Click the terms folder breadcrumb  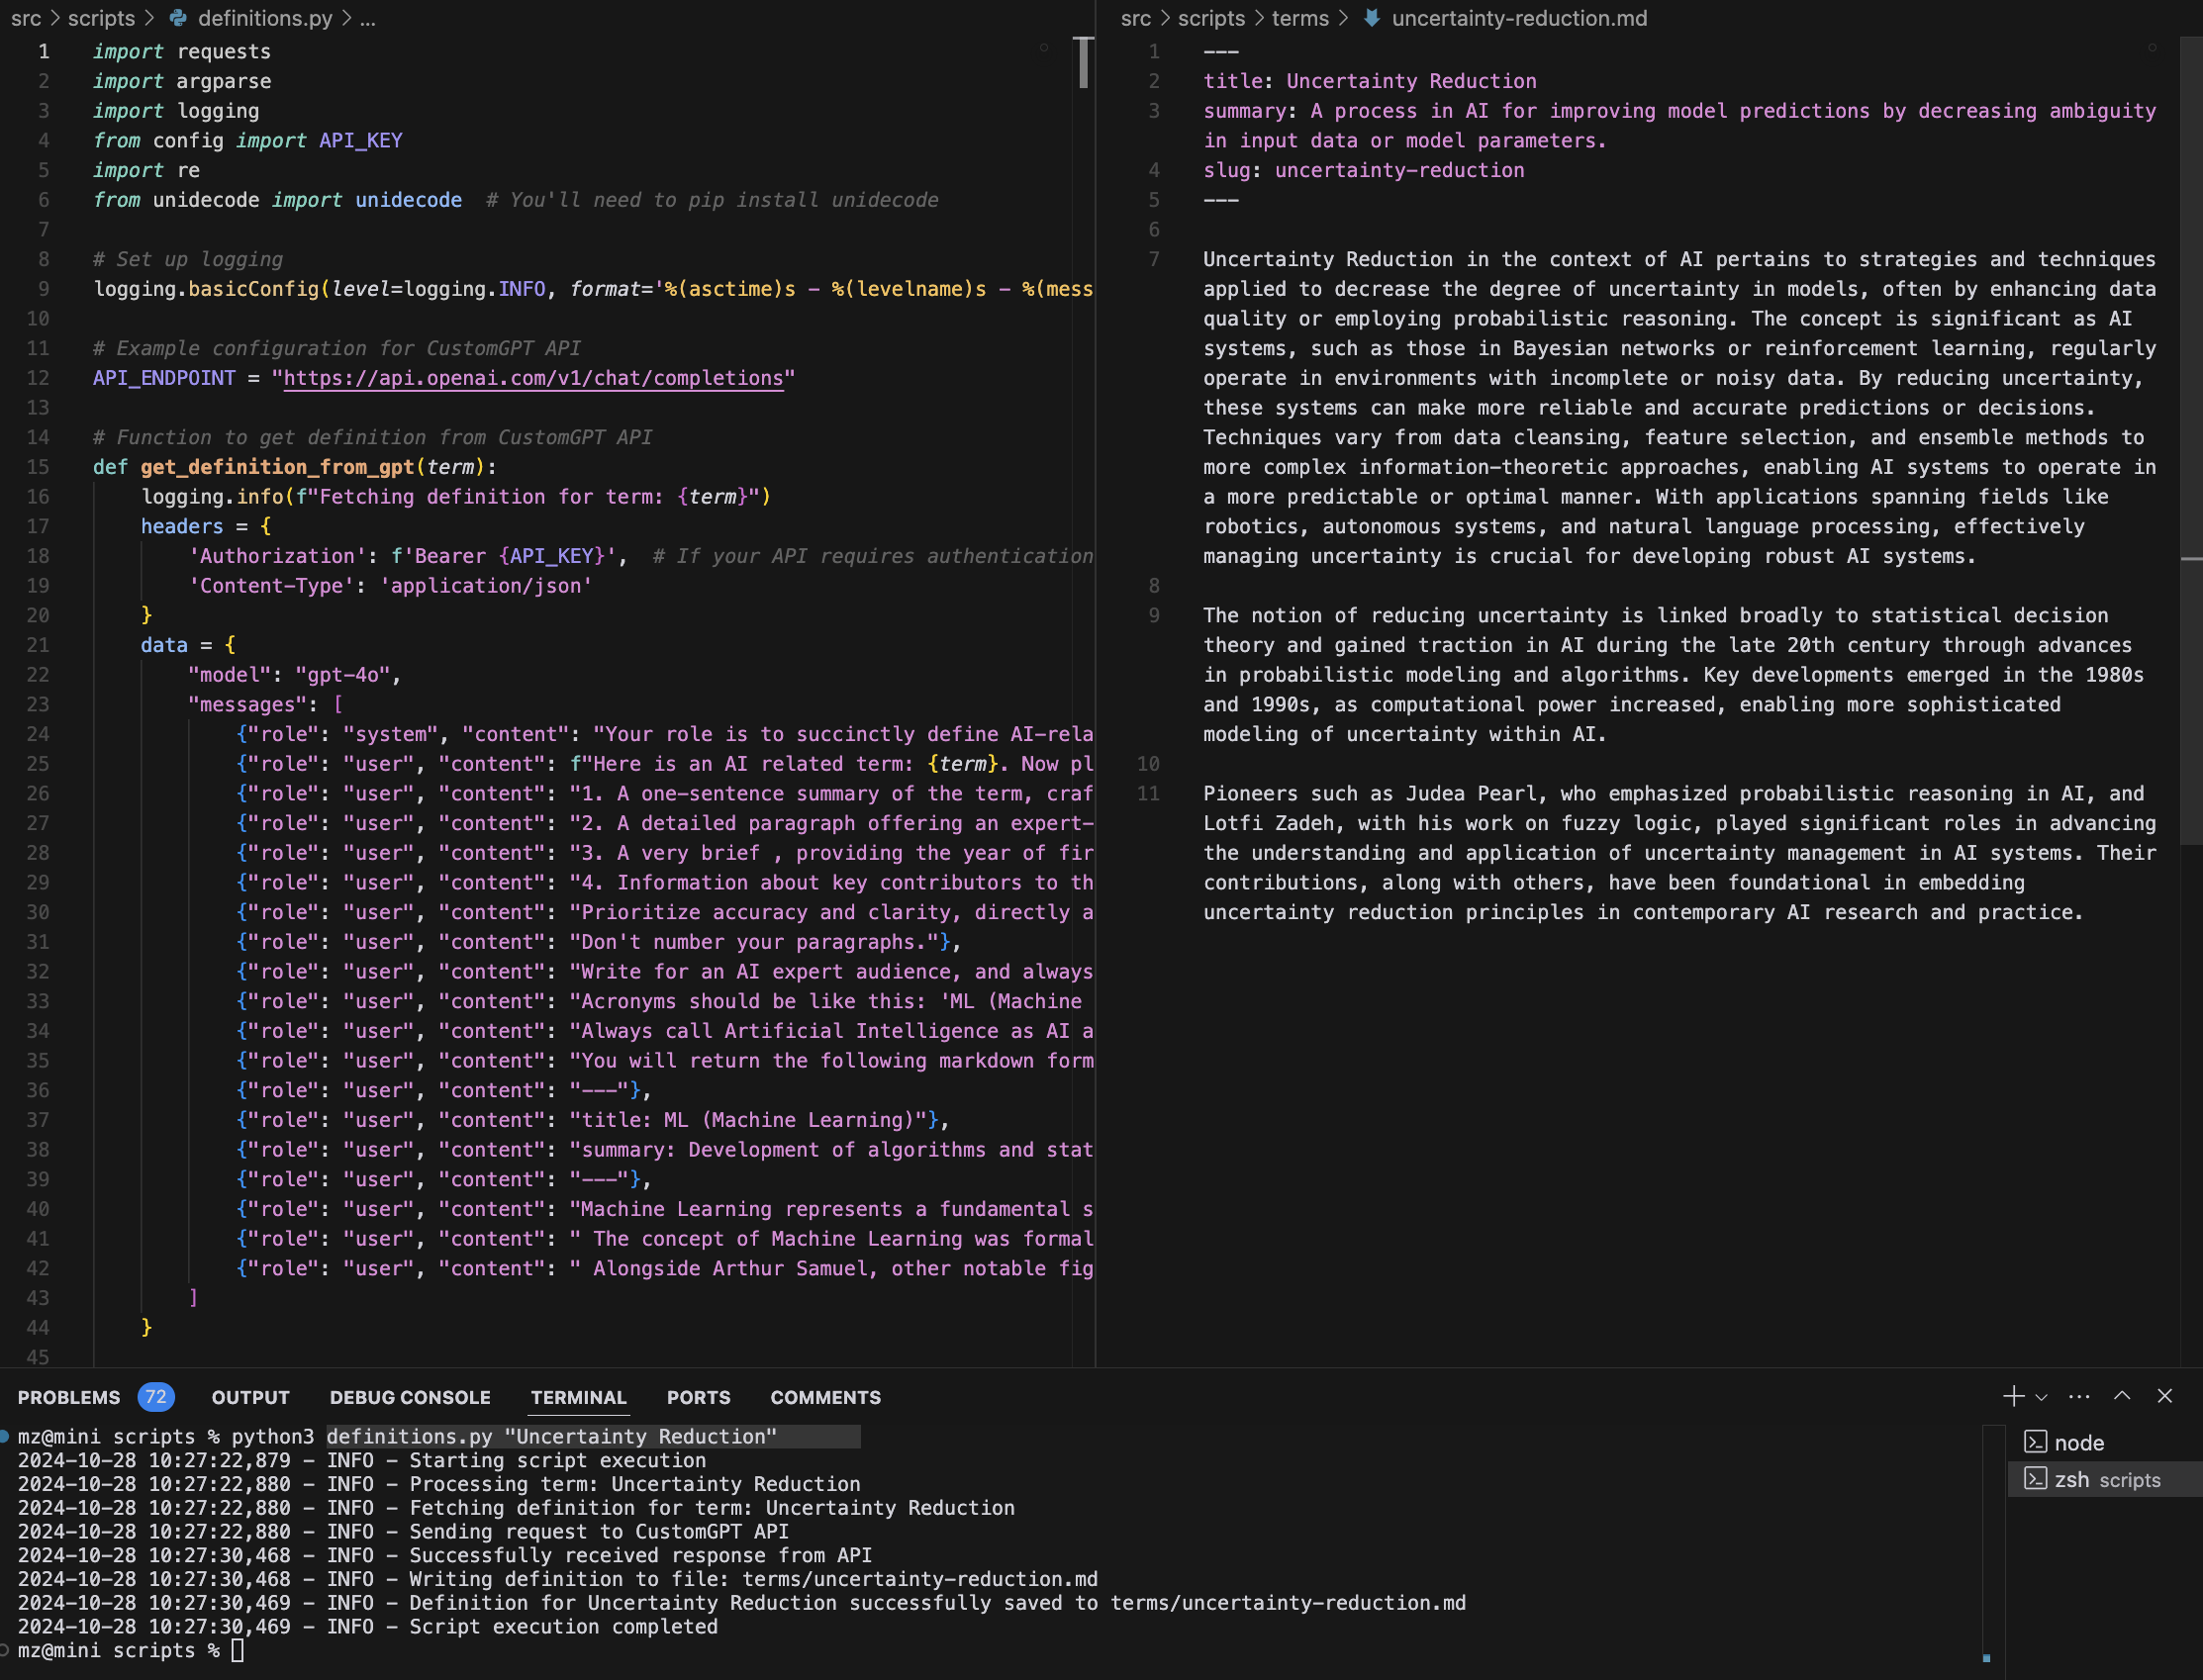point(1300,18)
